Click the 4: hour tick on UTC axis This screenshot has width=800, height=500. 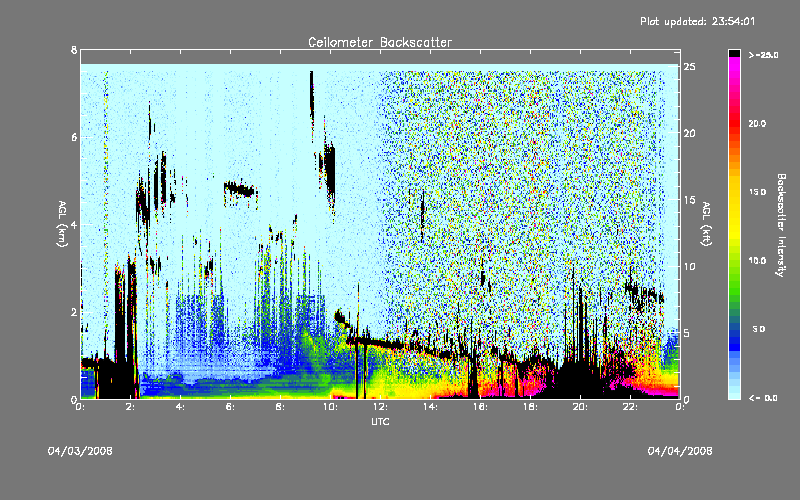[x=180, y=407]
